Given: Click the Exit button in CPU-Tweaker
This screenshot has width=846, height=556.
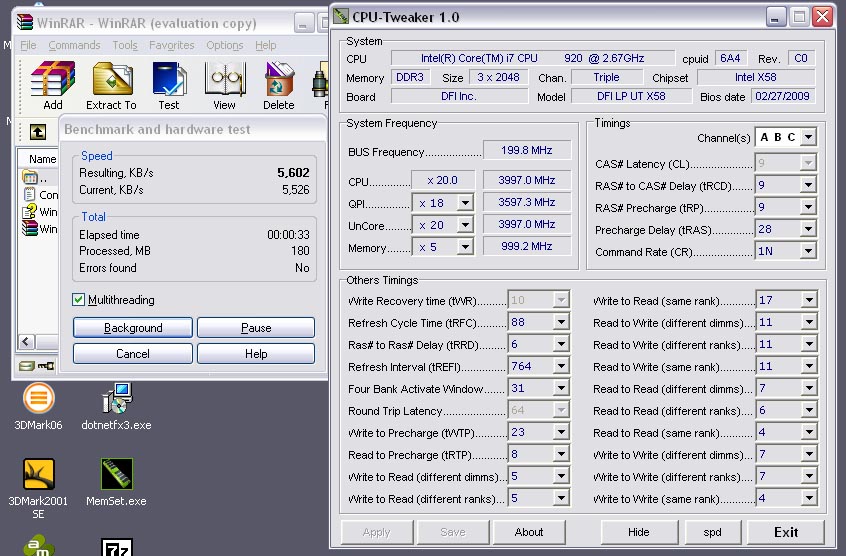Looking at the screenshot, I should tap(786, 532).
